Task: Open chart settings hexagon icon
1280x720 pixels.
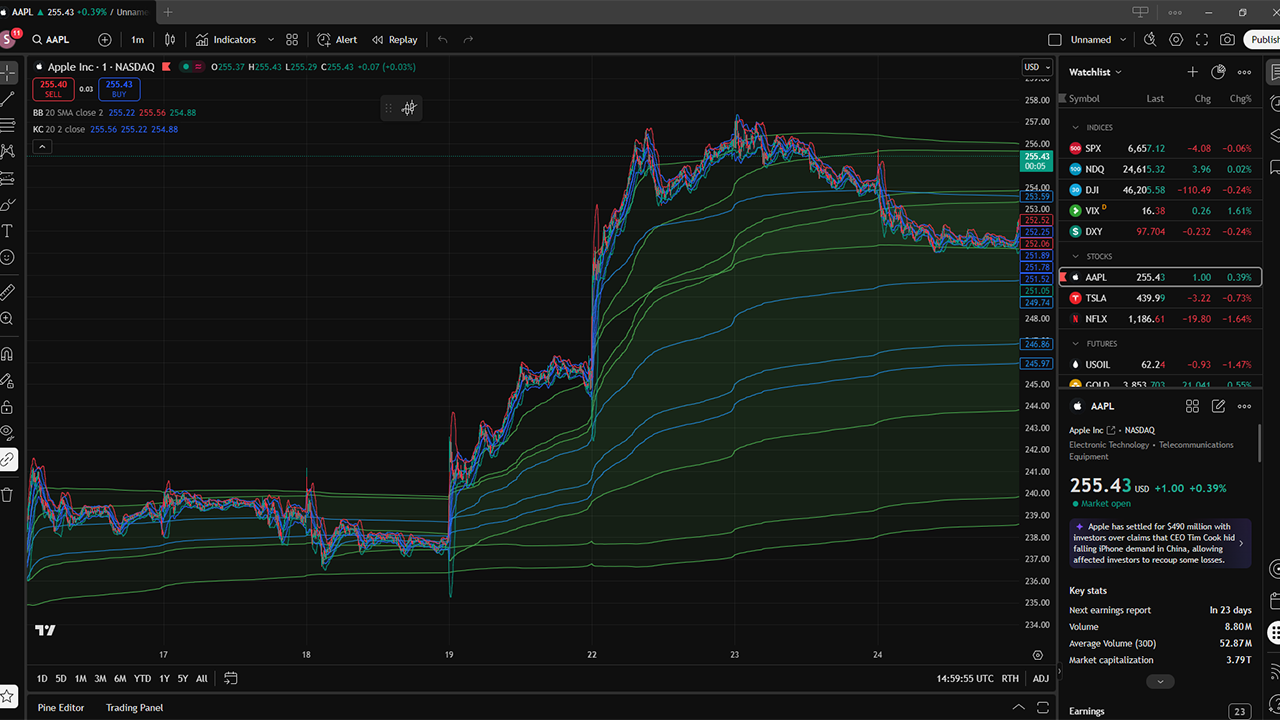Action: click(x=1176, y=40)
